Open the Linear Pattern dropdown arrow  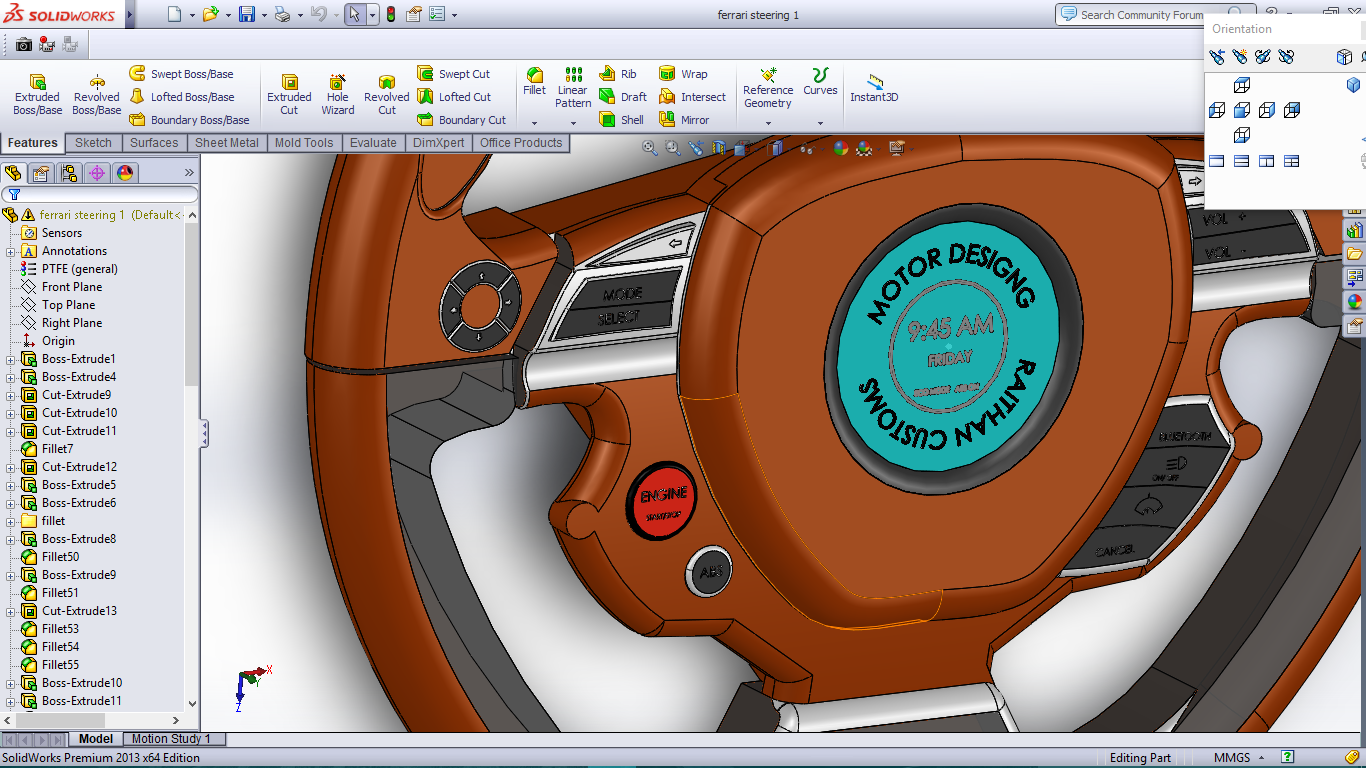pyautogui.click(x=573, y=124)
